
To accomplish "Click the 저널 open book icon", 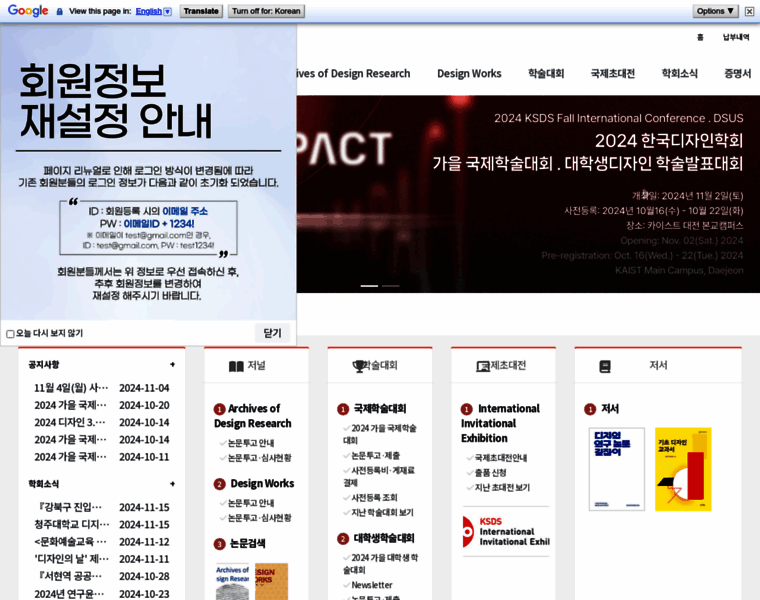I will coord(236,366).
